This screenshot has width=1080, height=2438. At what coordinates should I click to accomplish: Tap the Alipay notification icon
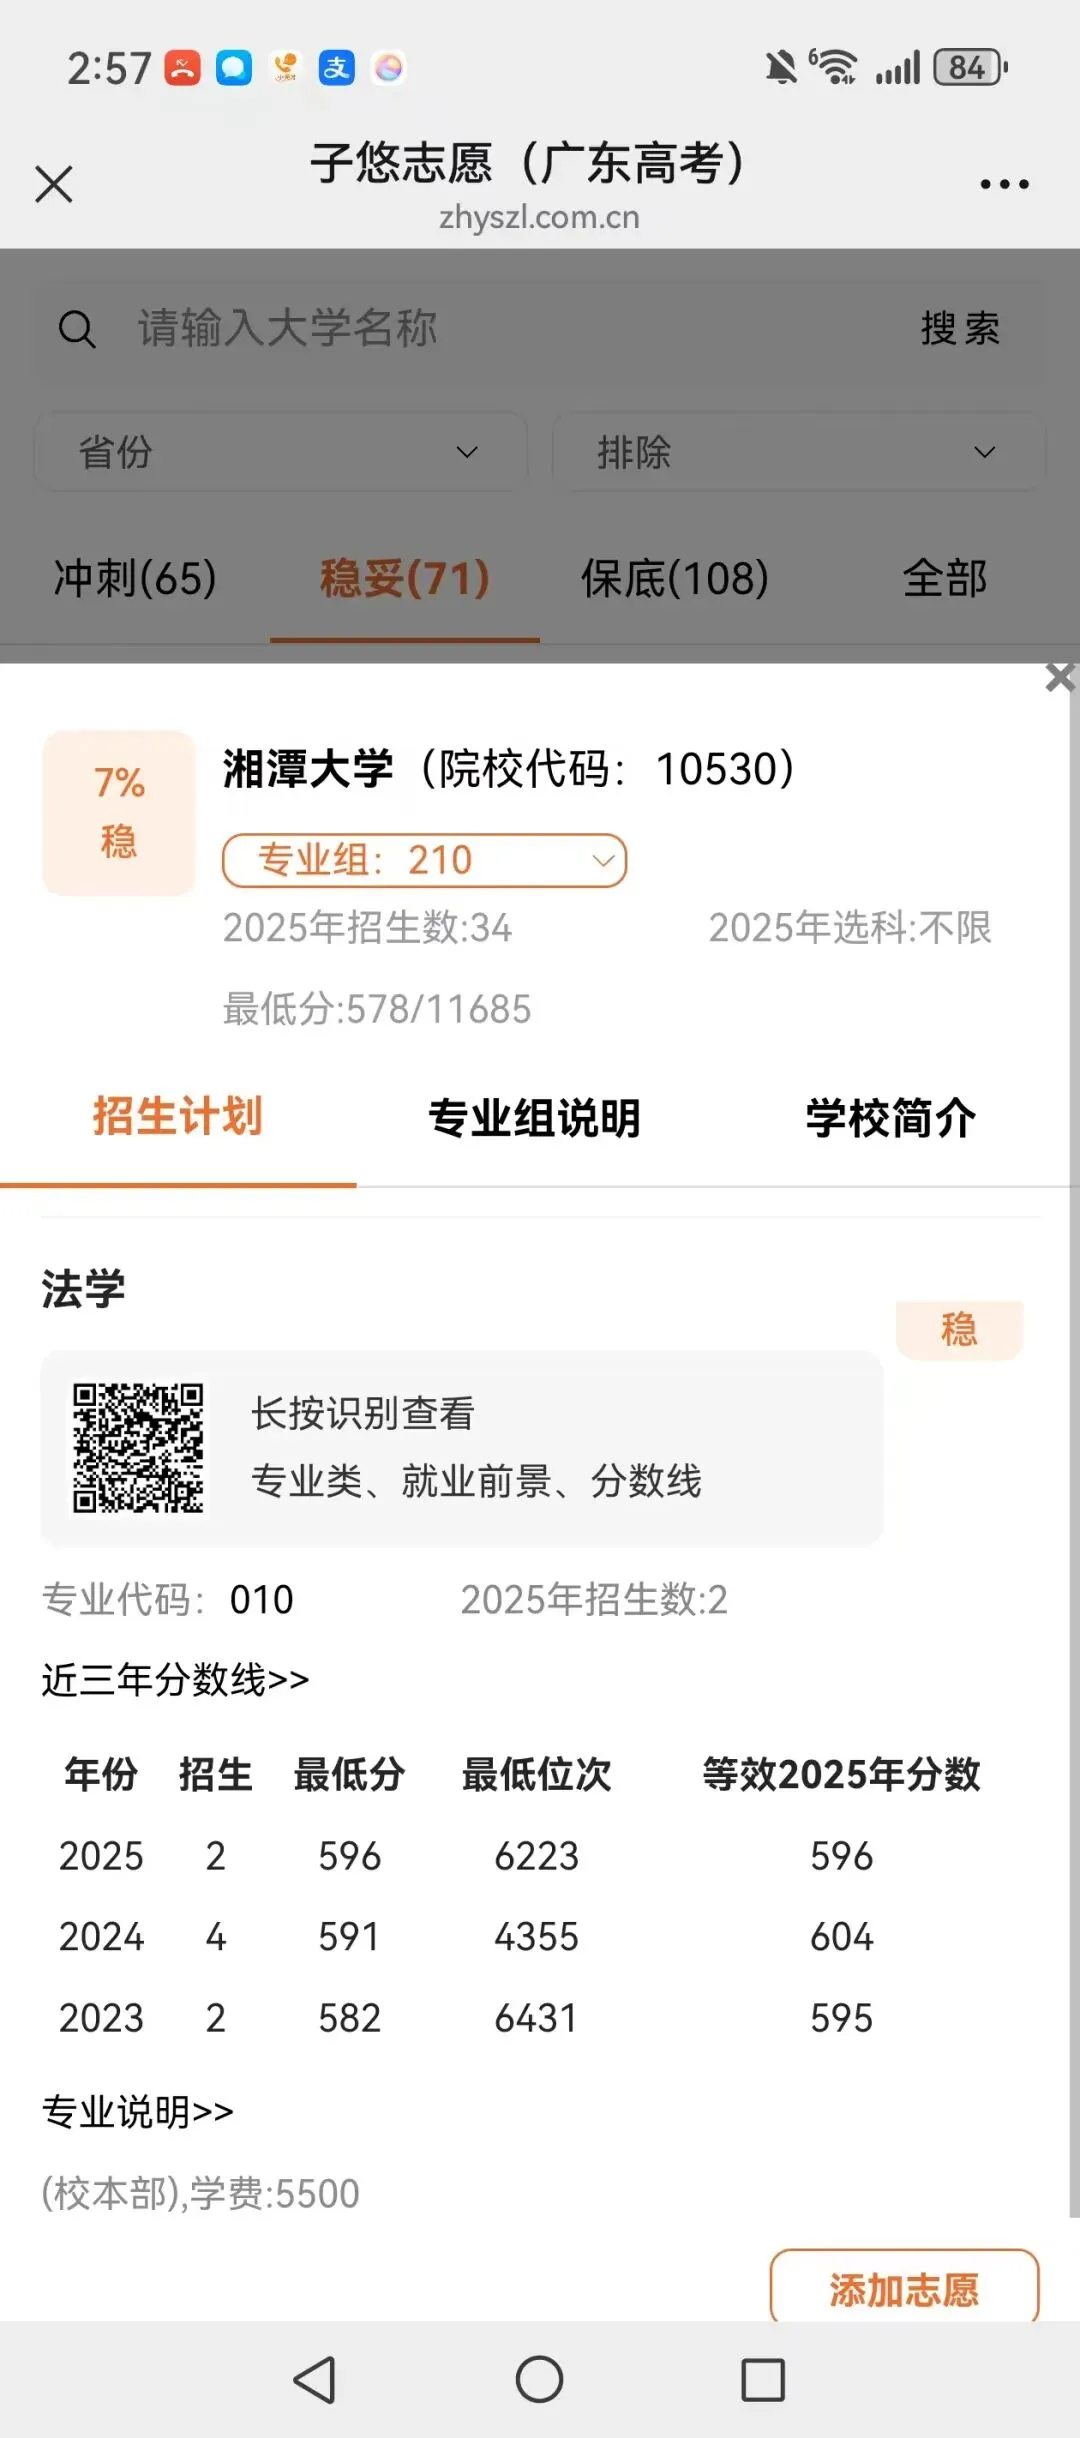tap(337, 68)
